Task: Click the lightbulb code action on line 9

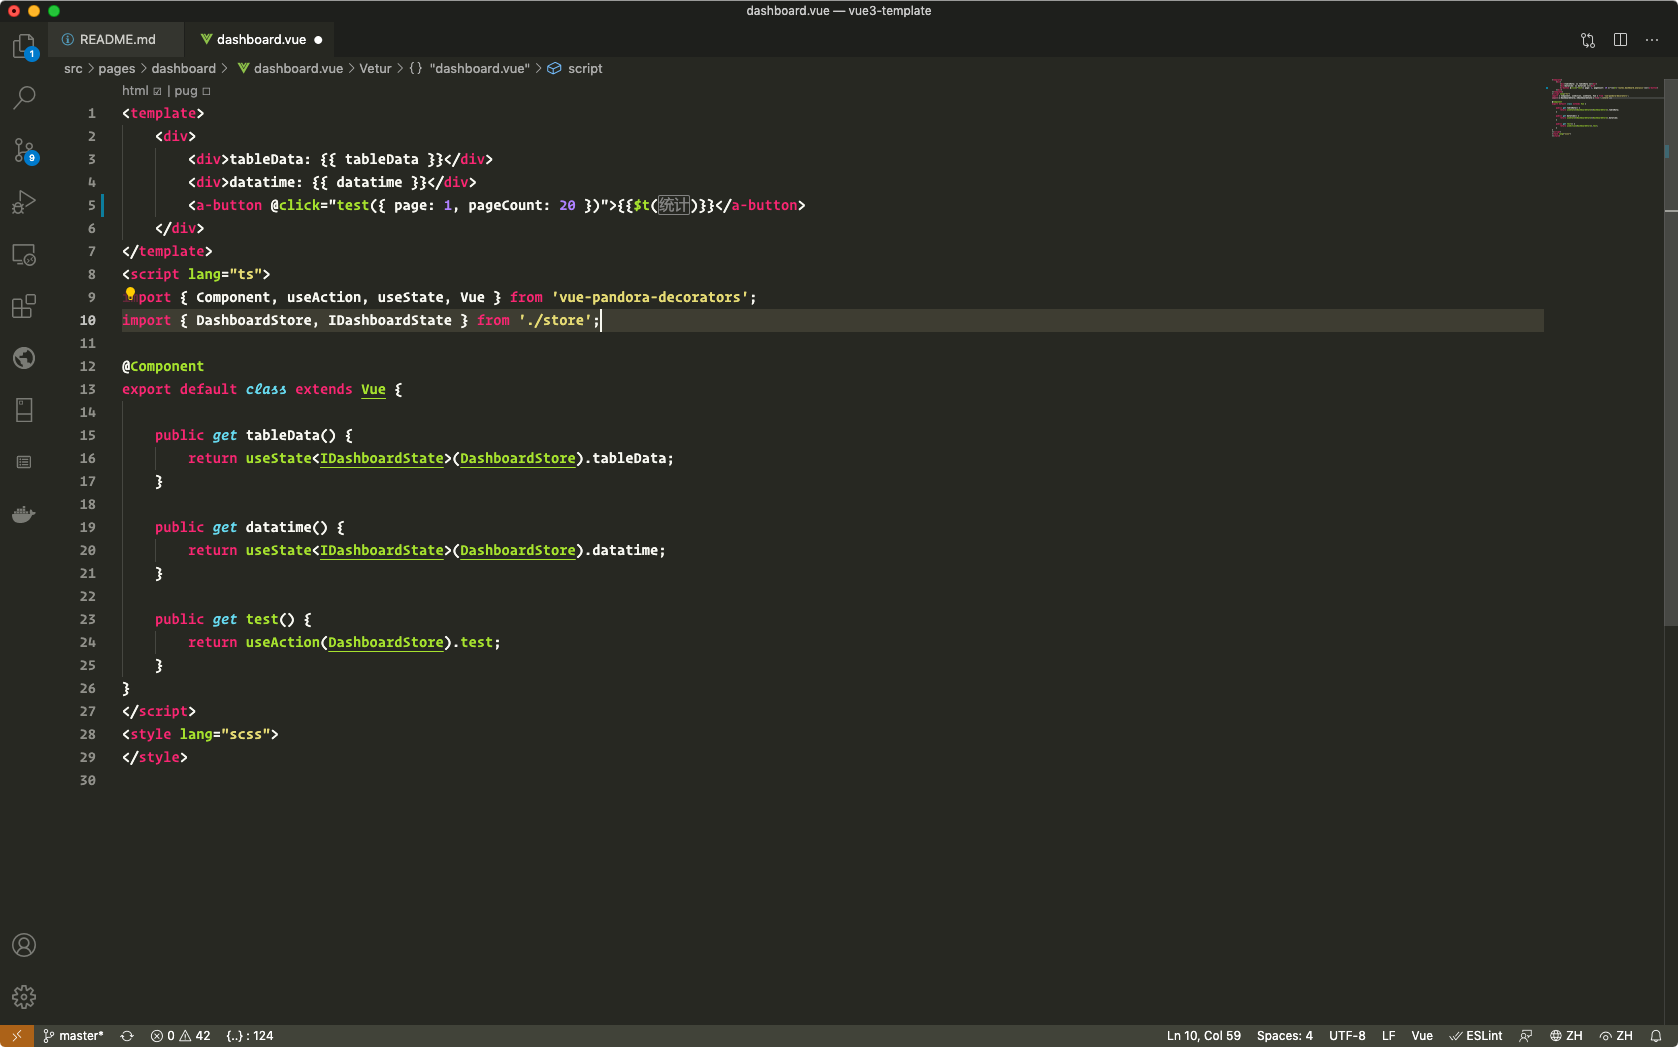Action: pos(130,294)
